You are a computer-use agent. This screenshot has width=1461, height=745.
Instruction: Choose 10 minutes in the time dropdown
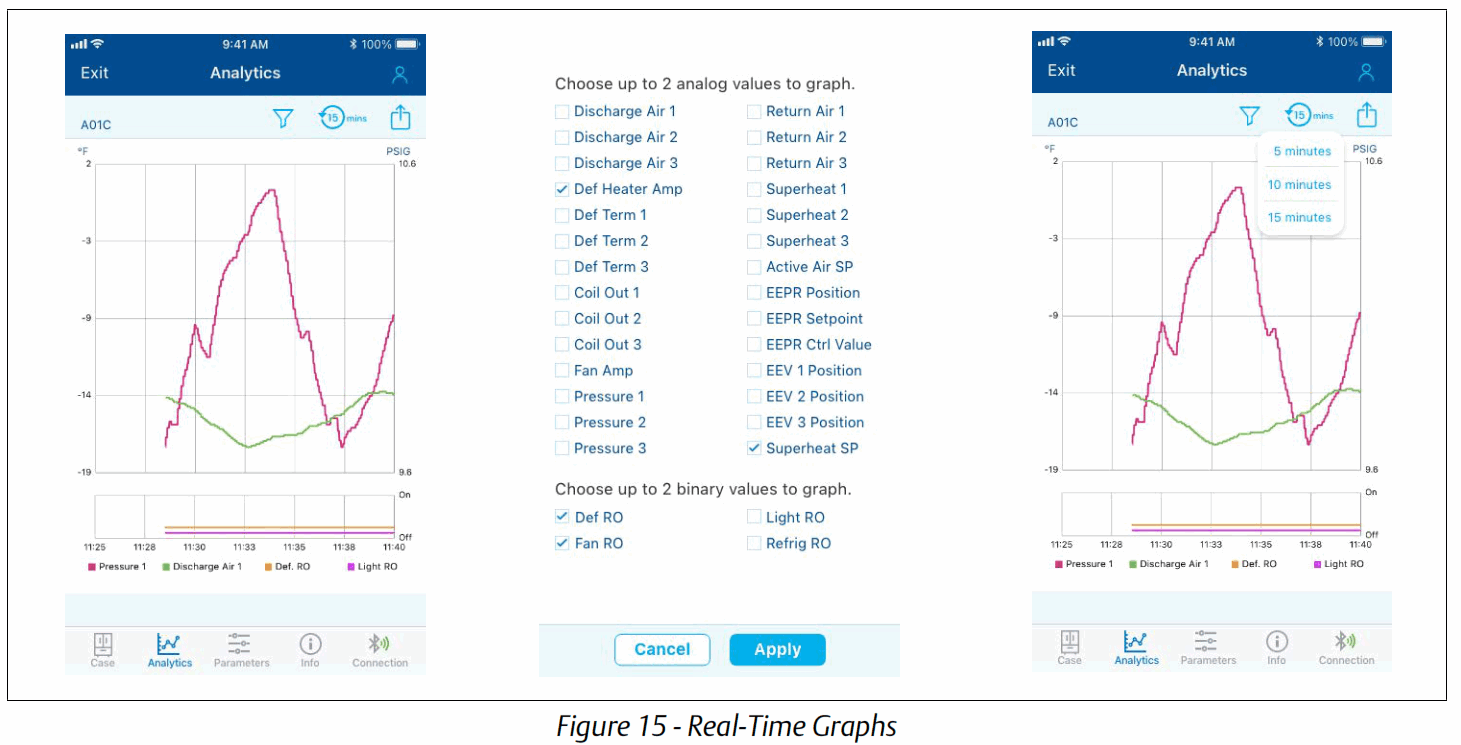click(1301, 184)
